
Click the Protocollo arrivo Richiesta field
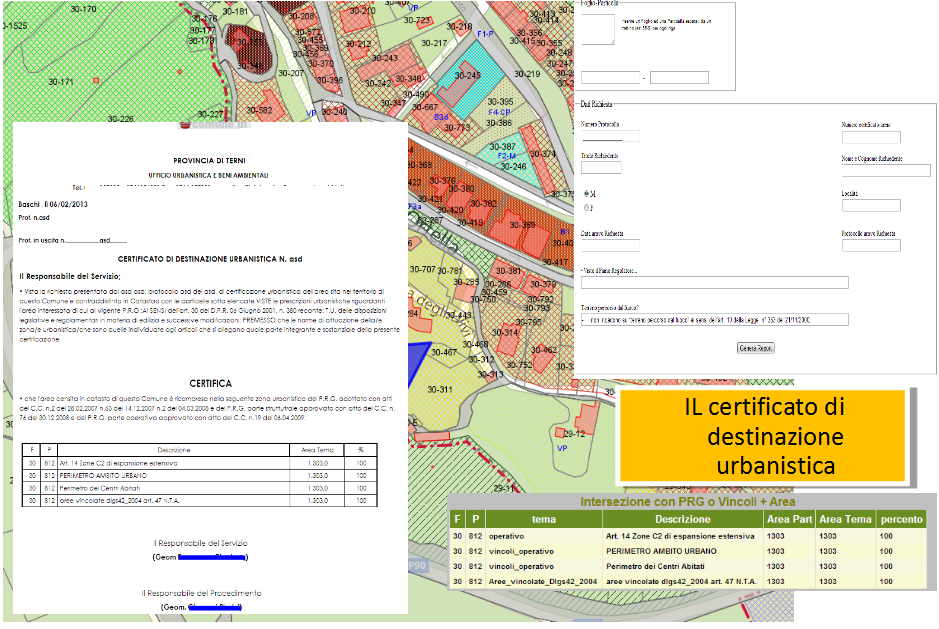pos(871,246)
